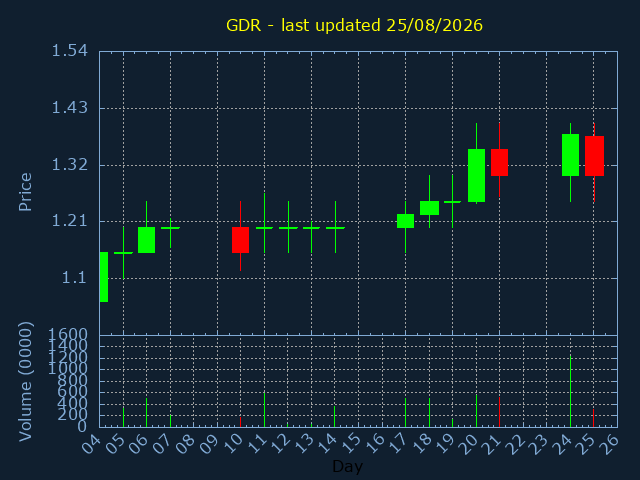Click the x-axis day label 22

coord(516,444)
